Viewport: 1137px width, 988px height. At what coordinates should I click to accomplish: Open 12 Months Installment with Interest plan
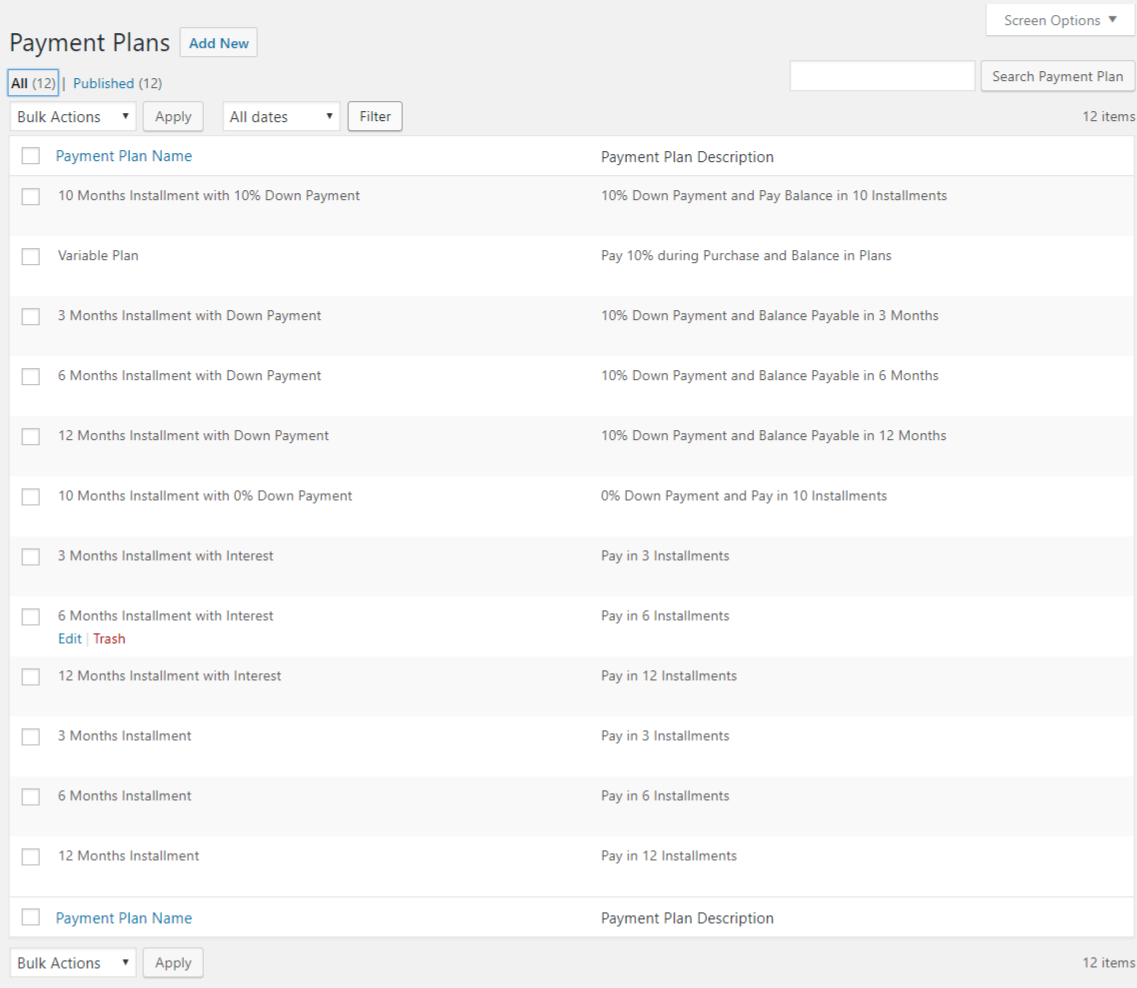pyautogui.click(x=169, y=676)
